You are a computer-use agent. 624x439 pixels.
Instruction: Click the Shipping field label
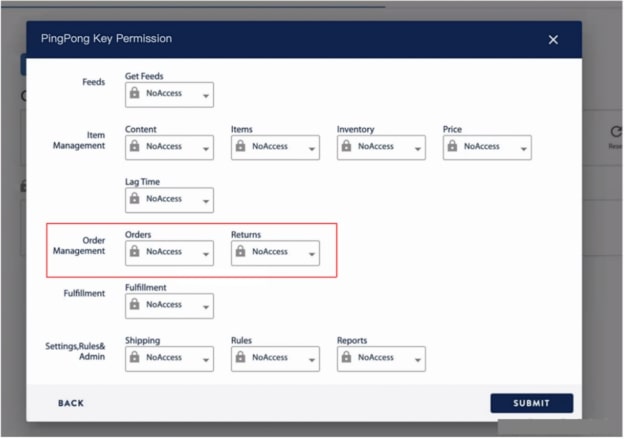(x=142, y=341)
